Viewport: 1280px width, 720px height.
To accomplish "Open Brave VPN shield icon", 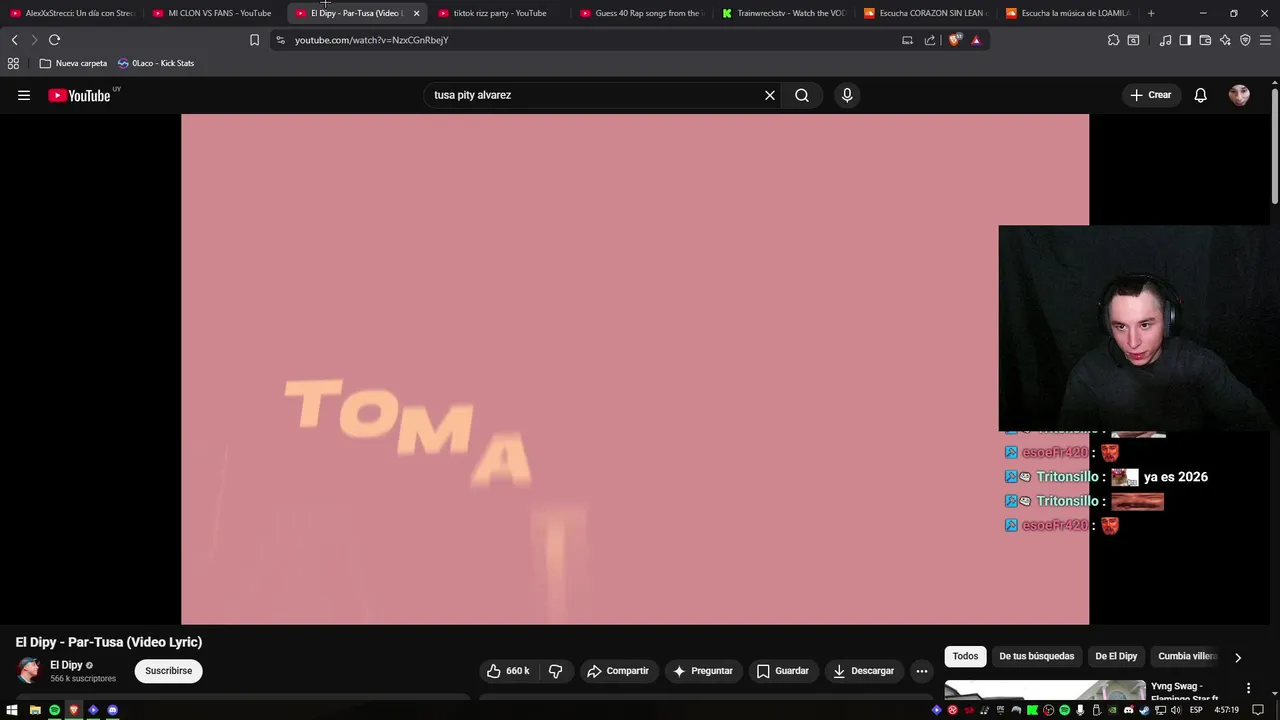I will 1245,40.
